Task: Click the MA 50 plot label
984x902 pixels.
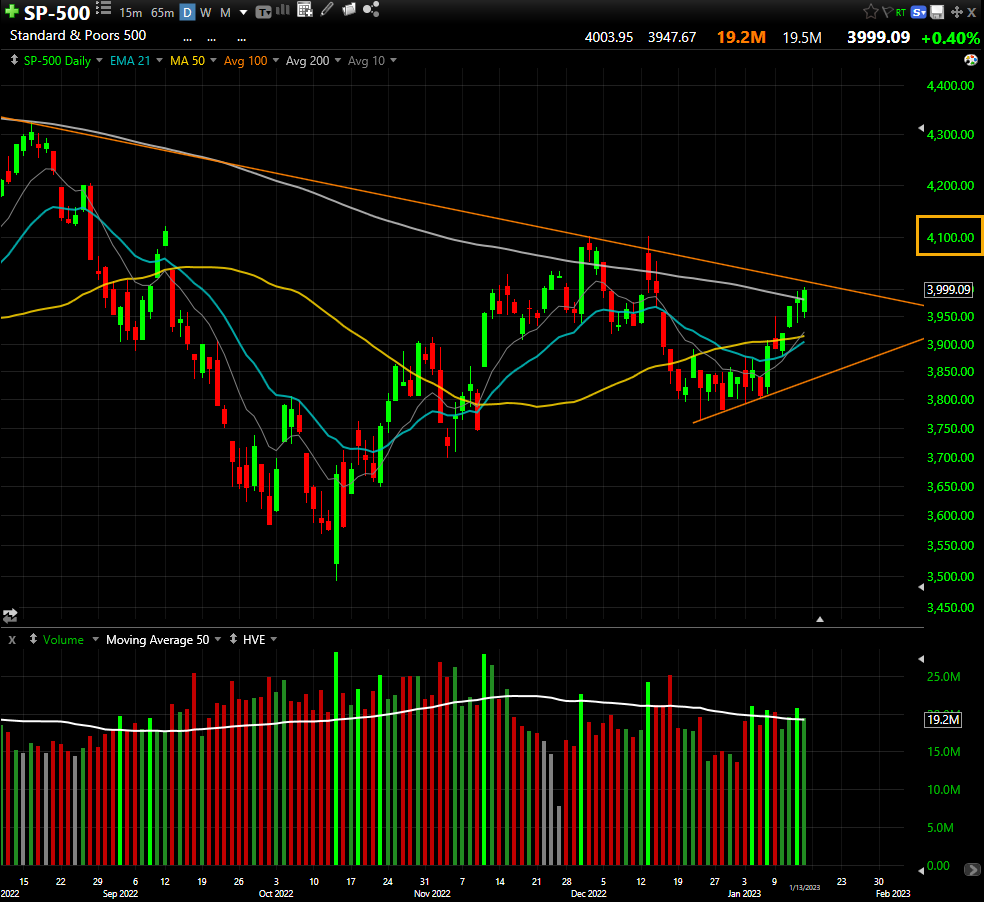Action: pos(187,61)
